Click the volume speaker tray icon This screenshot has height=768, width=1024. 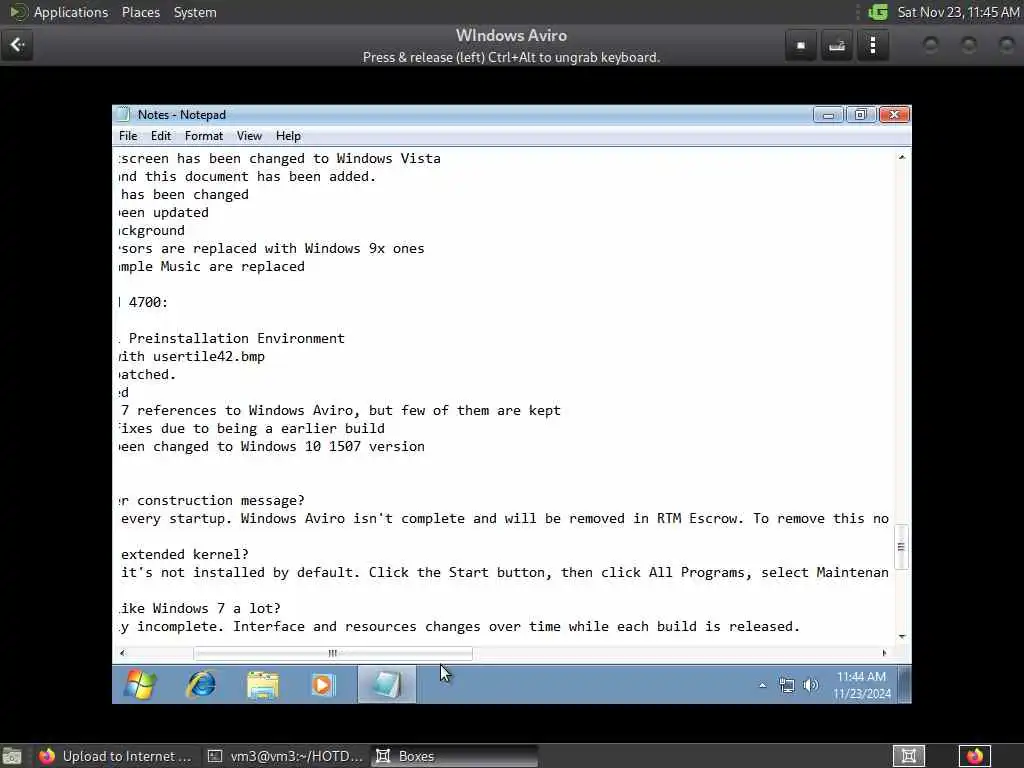click(810, 685)
